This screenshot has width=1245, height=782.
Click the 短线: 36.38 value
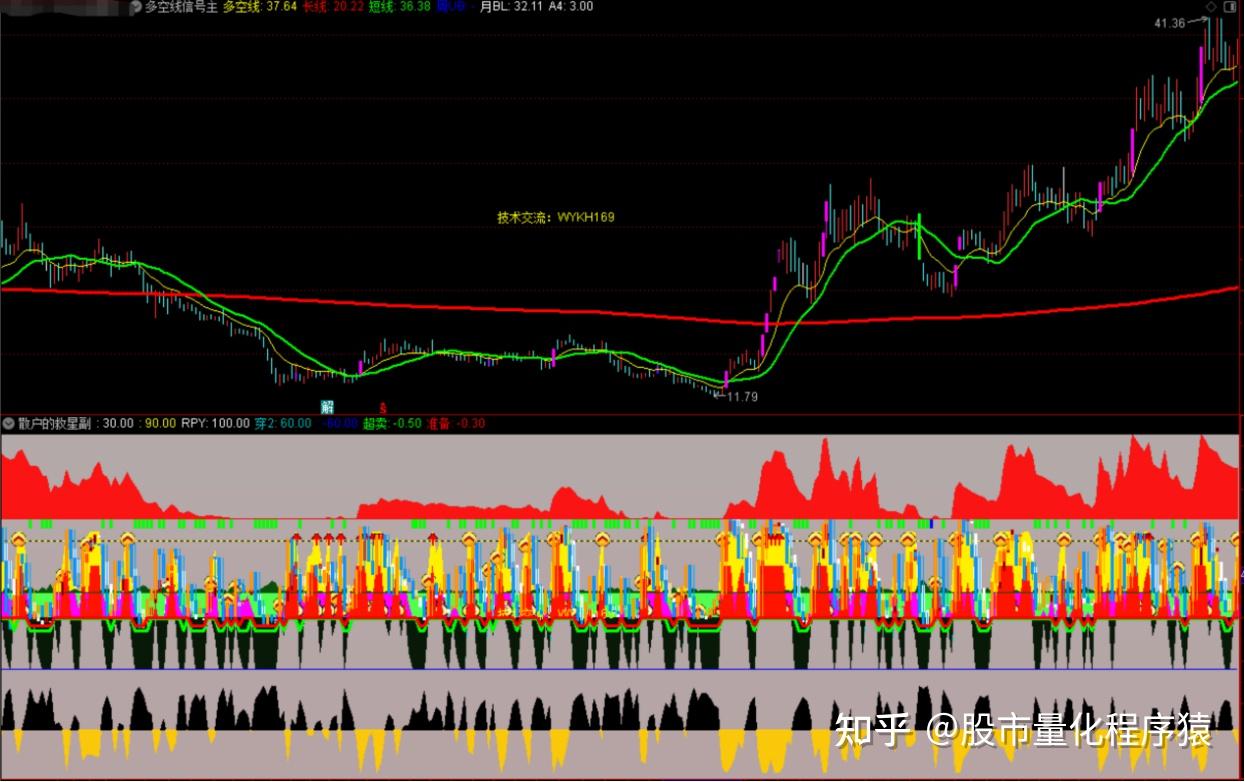[399, 7]
